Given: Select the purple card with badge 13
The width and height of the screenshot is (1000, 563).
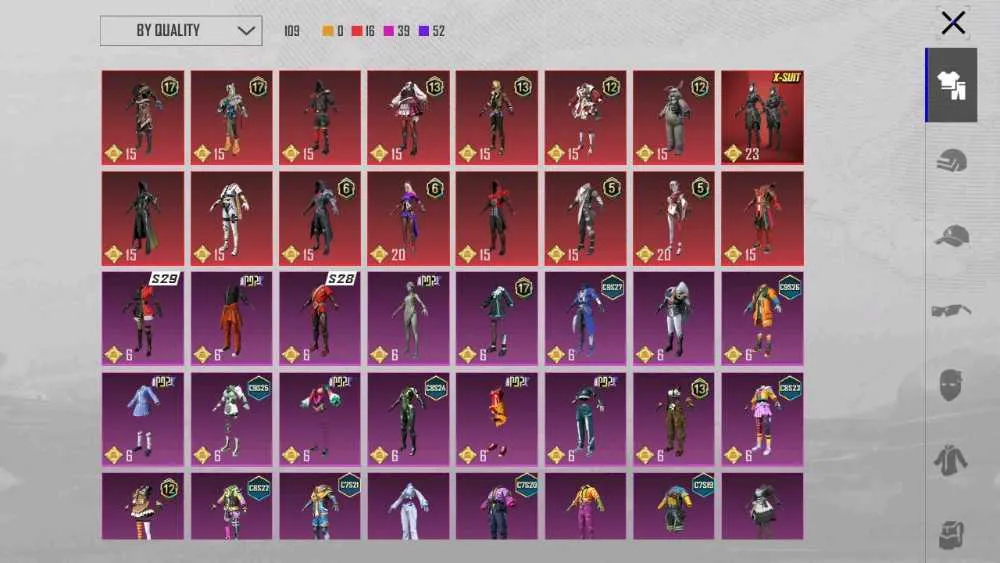Looking at the screenshot, I should (x=673, y=420).
